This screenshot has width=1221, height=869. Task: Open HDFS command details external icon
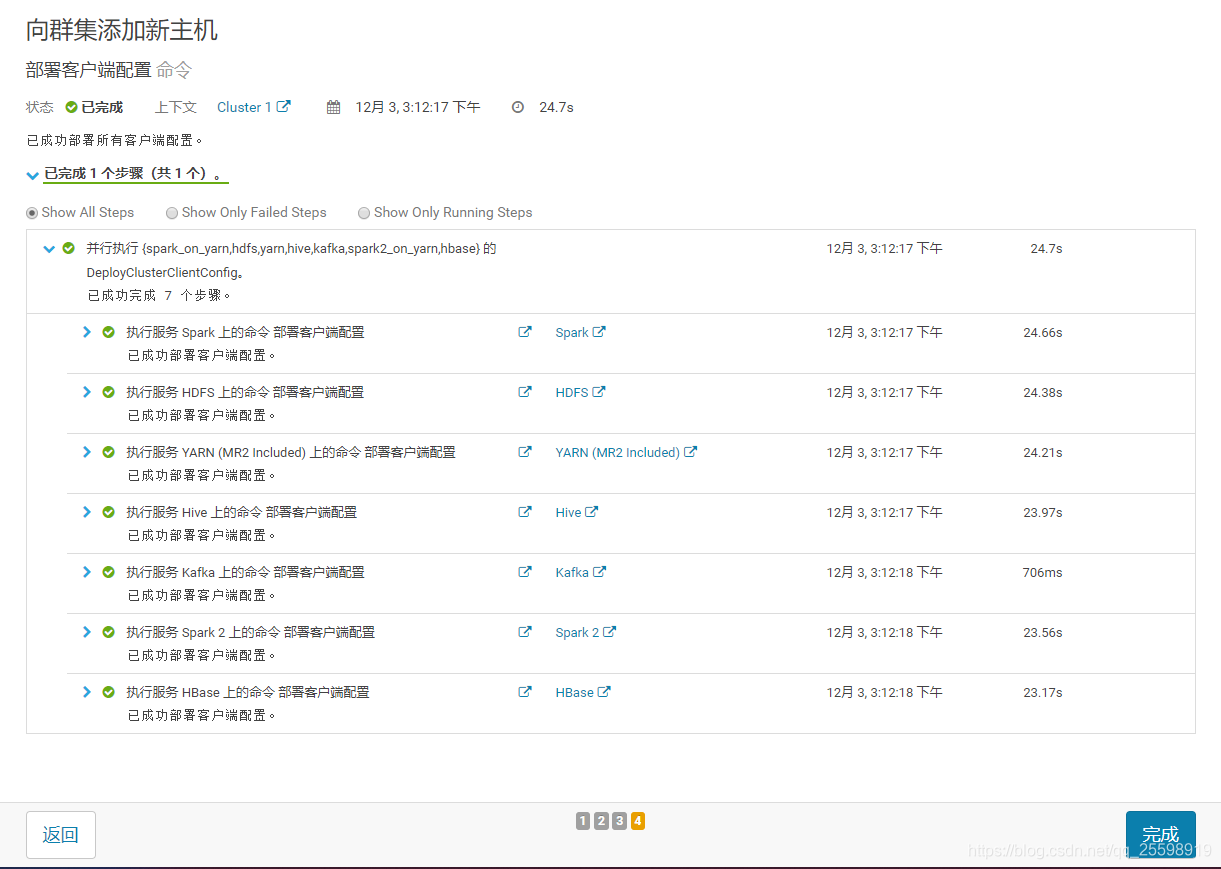pyautogui.click(x=525, y=392)
